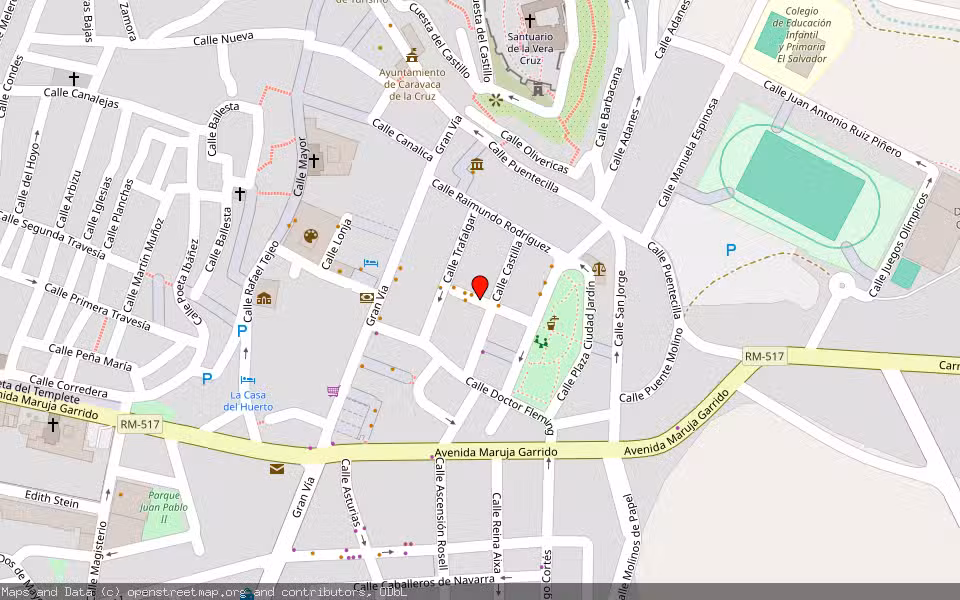960x600 pixels.
Task: Select the Parque Juan Pablo II label
Action: coord(163,507)
